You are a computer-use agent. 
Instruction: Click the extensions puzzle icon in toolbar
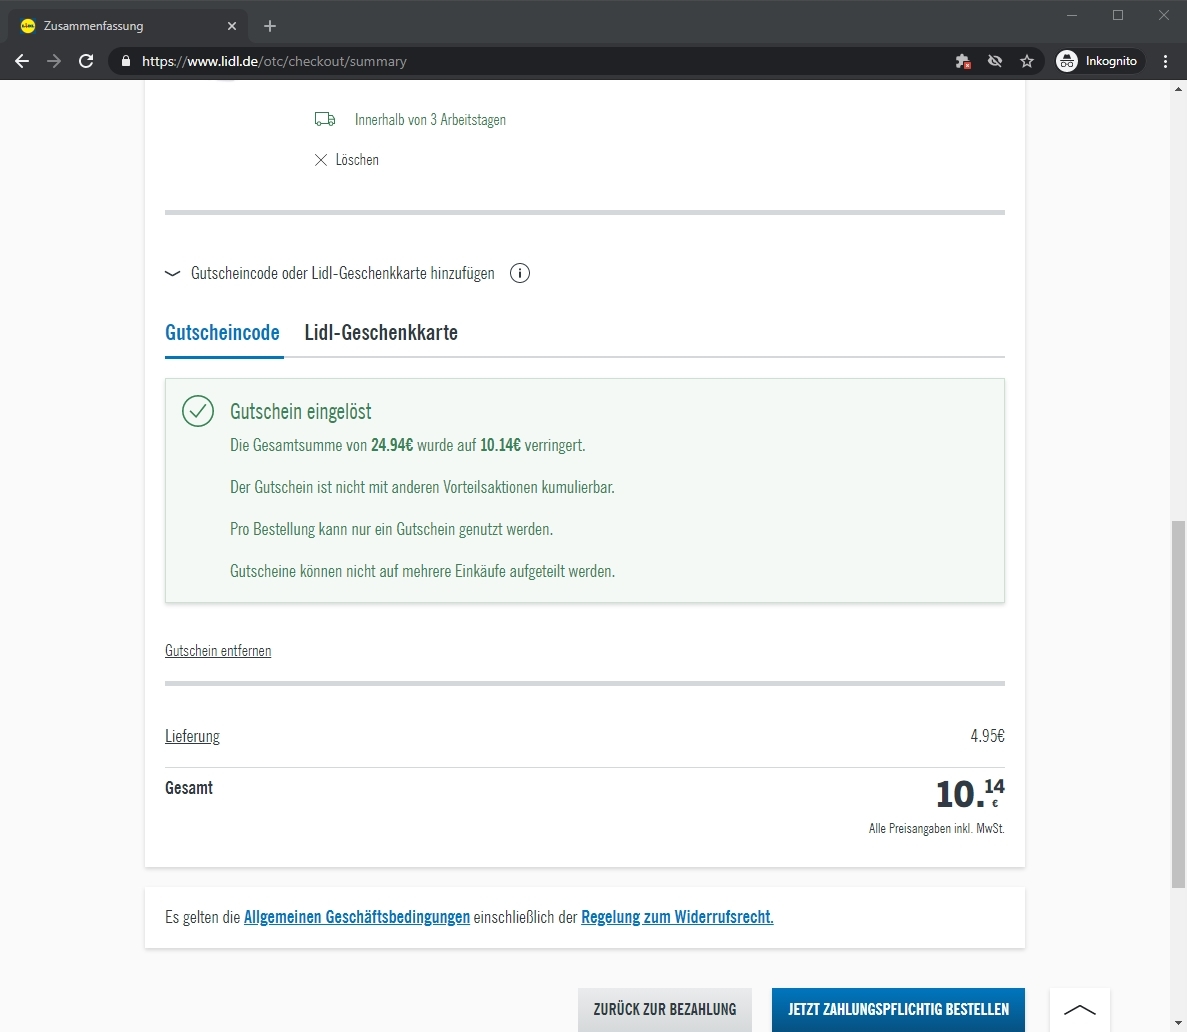coord(963,61)
